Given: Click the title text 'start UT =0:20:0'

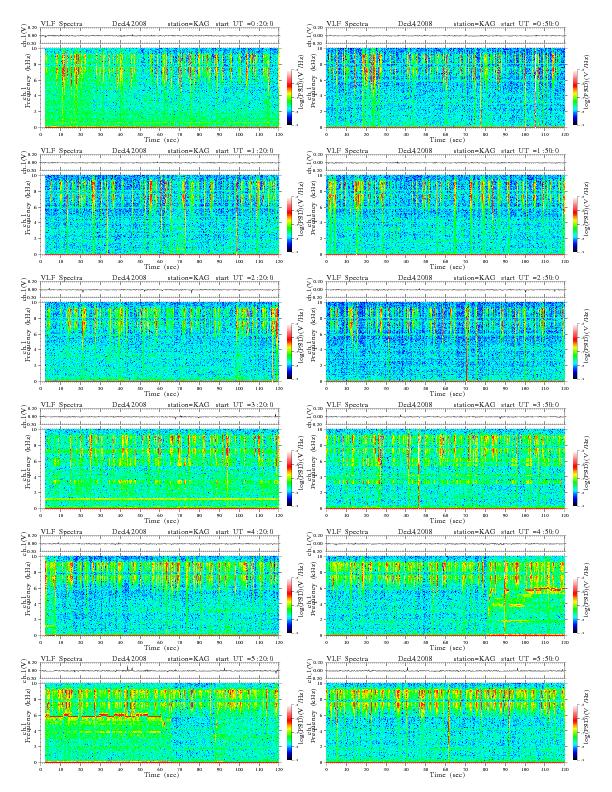Looking at the screenshot, I should click(244, 24).
